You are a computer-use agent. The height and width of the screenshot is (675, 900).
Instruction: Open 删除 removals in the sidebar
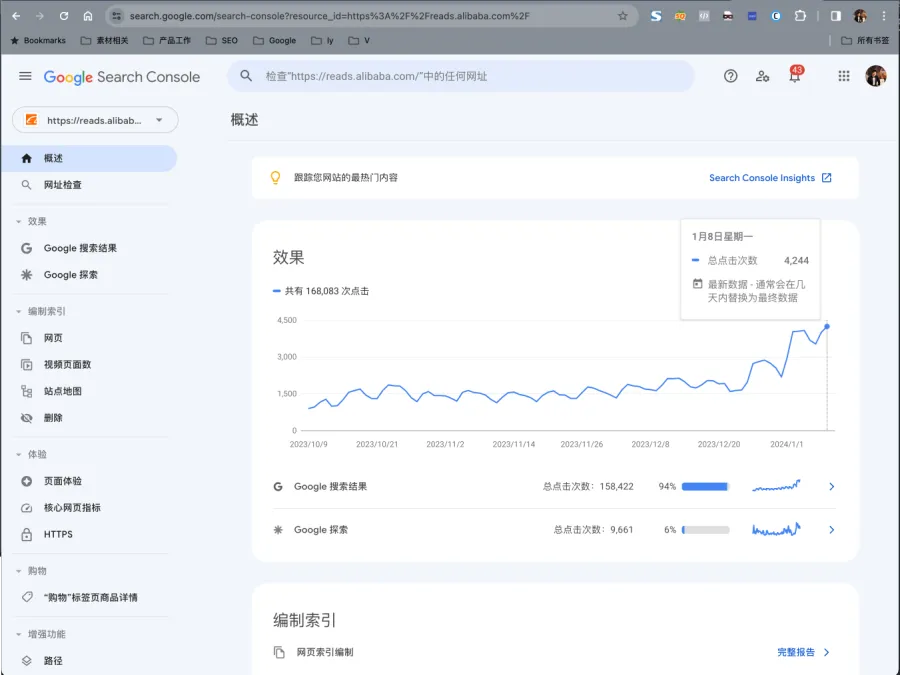89,418
